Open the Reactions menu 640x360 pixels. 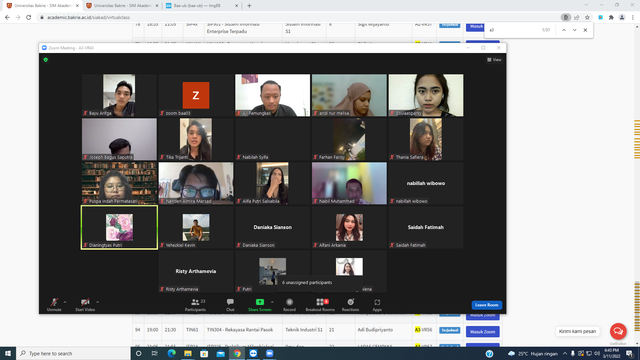click(x=351, y=304)
